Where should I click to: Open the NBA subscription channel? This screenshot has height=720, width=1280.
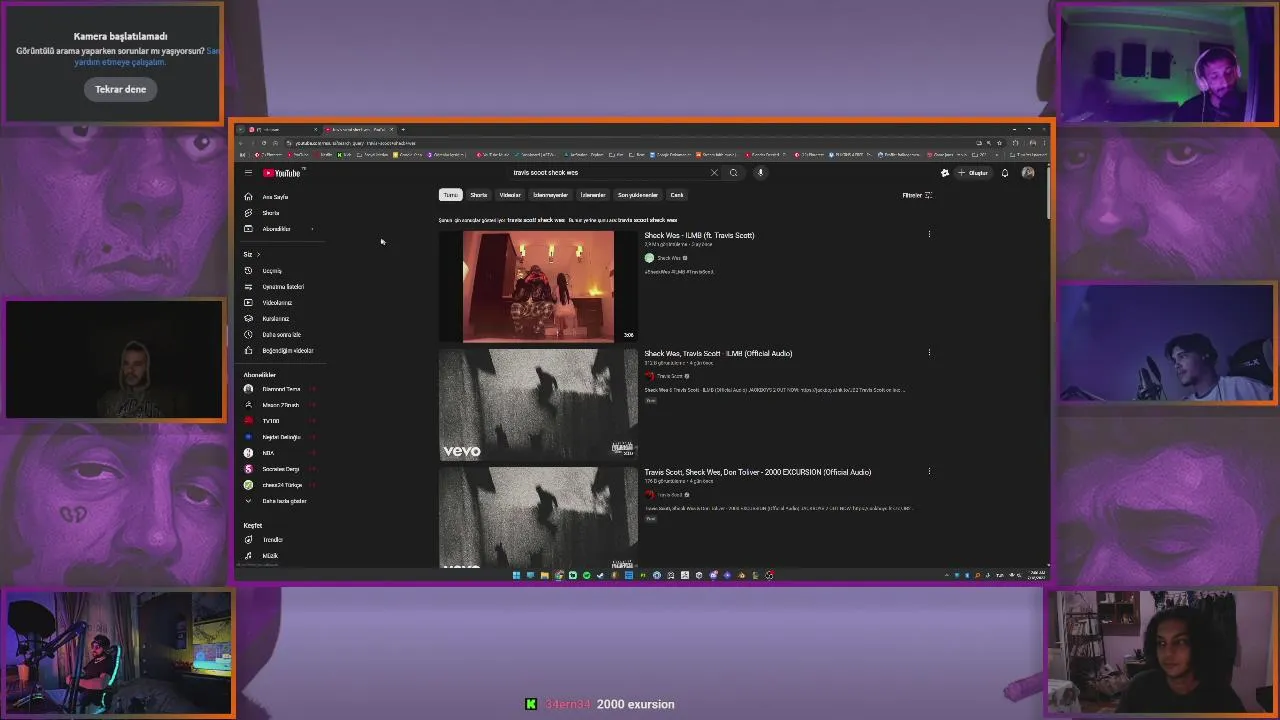268,453
